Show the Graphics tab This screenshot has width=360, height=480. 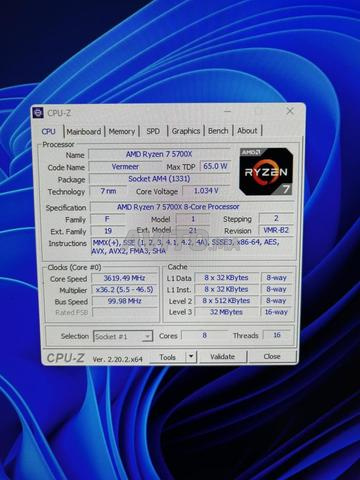186,131
